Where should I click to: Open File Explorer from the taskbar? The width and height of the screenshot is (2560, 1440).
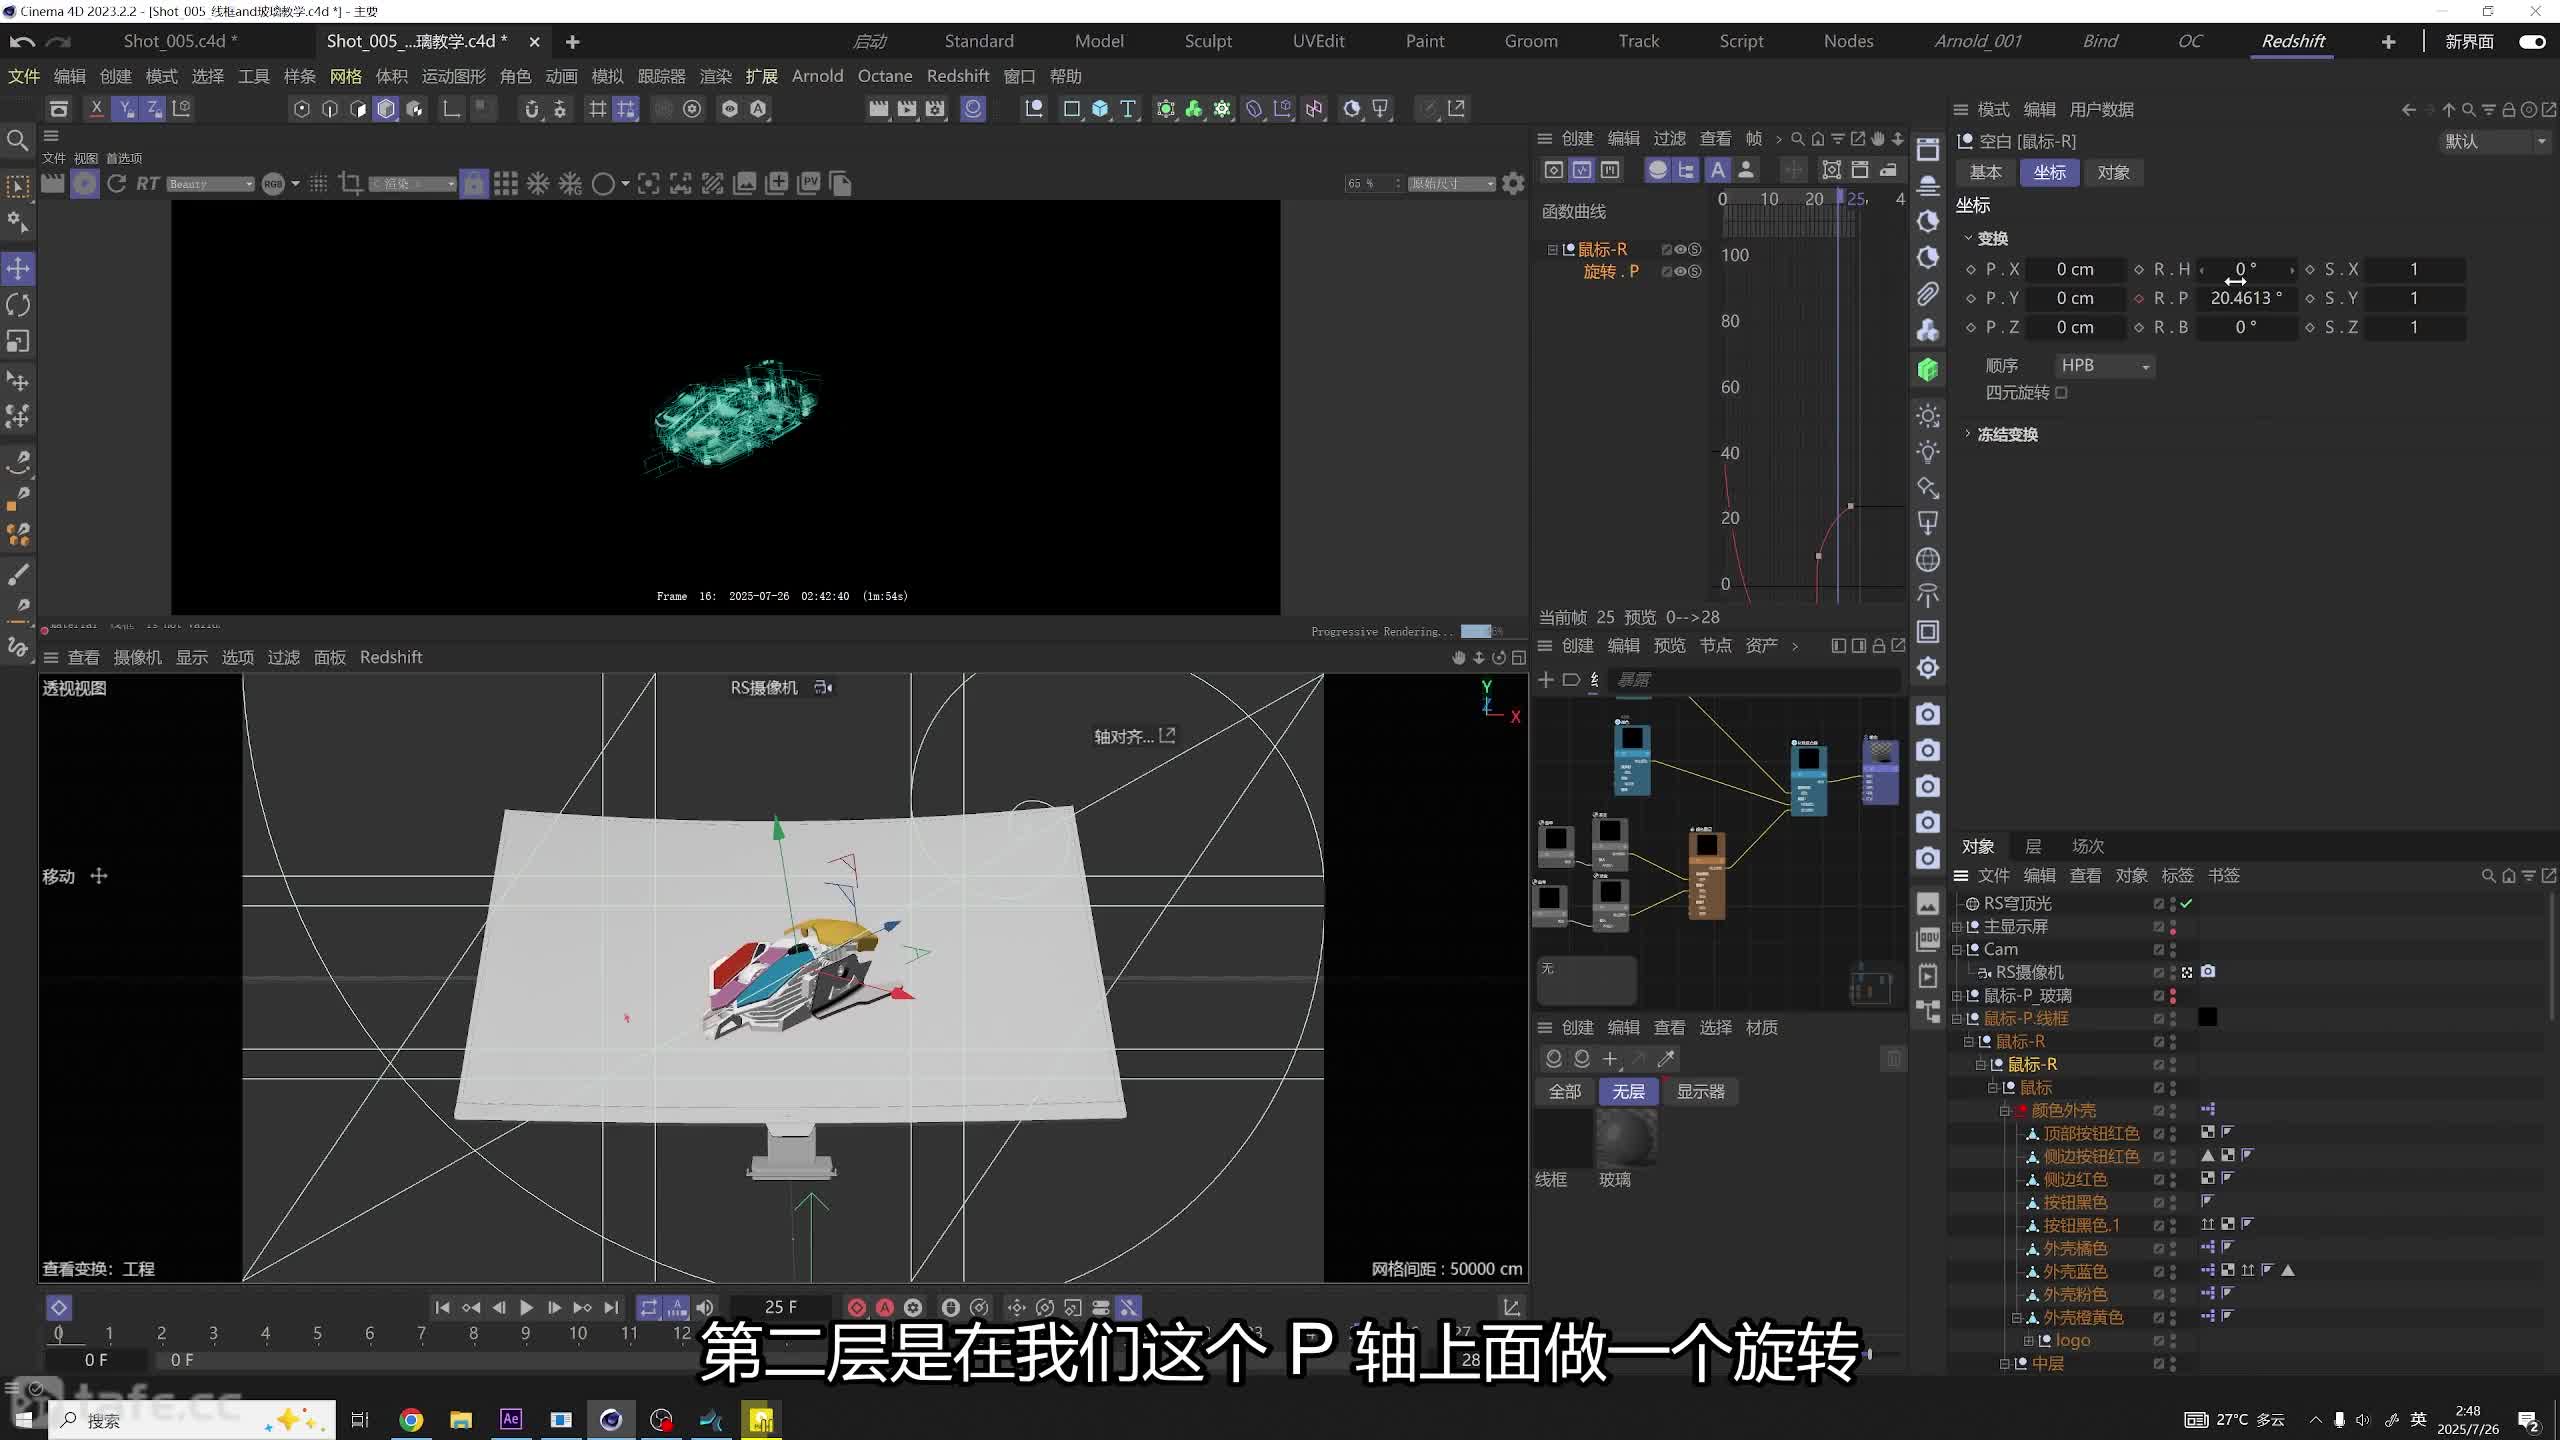461,1419
